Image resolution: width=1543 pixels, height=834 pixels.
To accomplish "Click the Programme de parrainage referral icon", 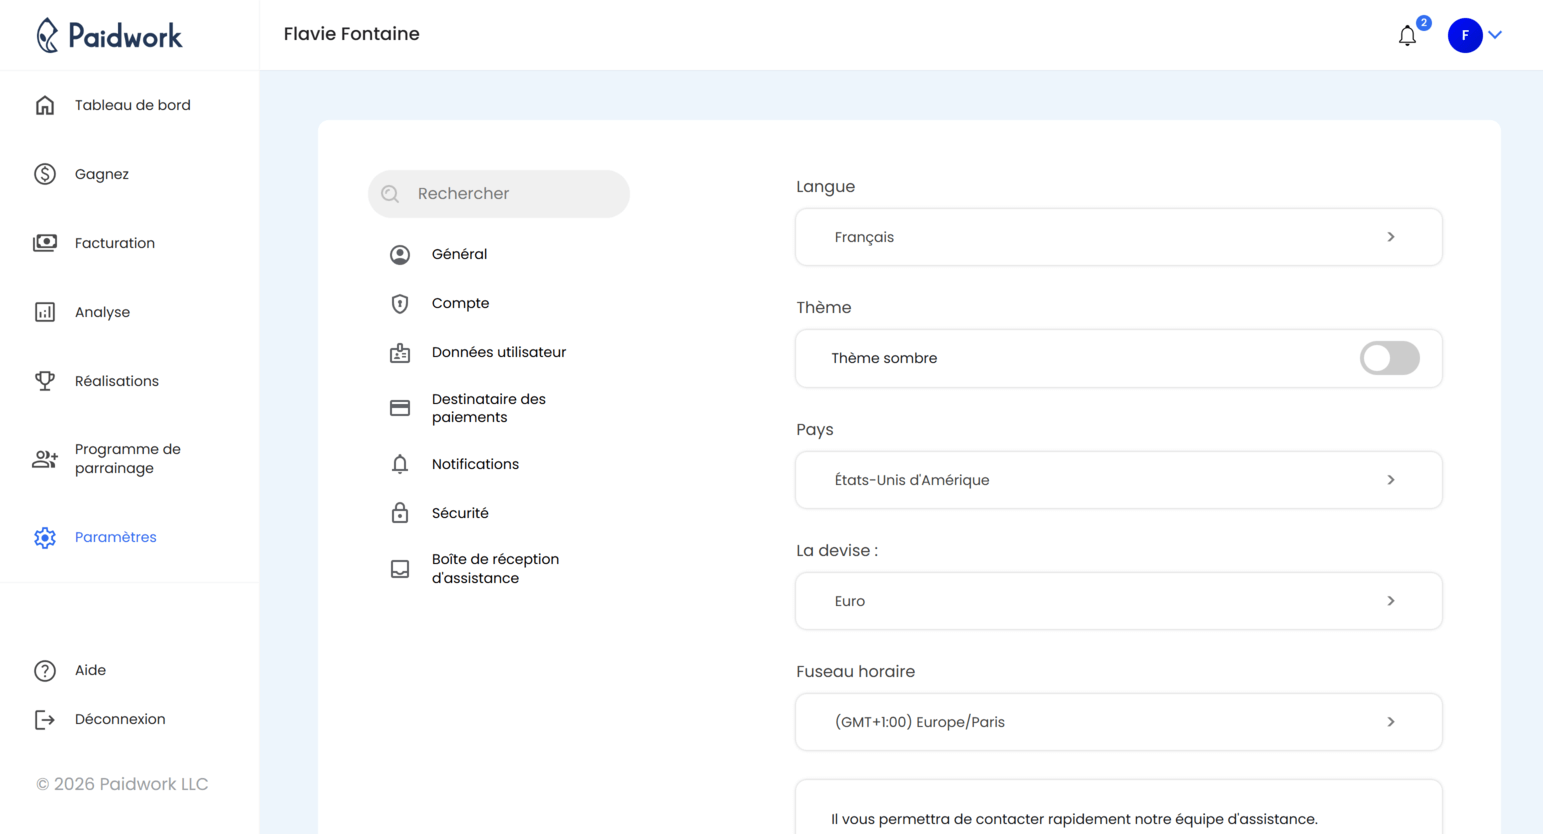I will [45, 457].
